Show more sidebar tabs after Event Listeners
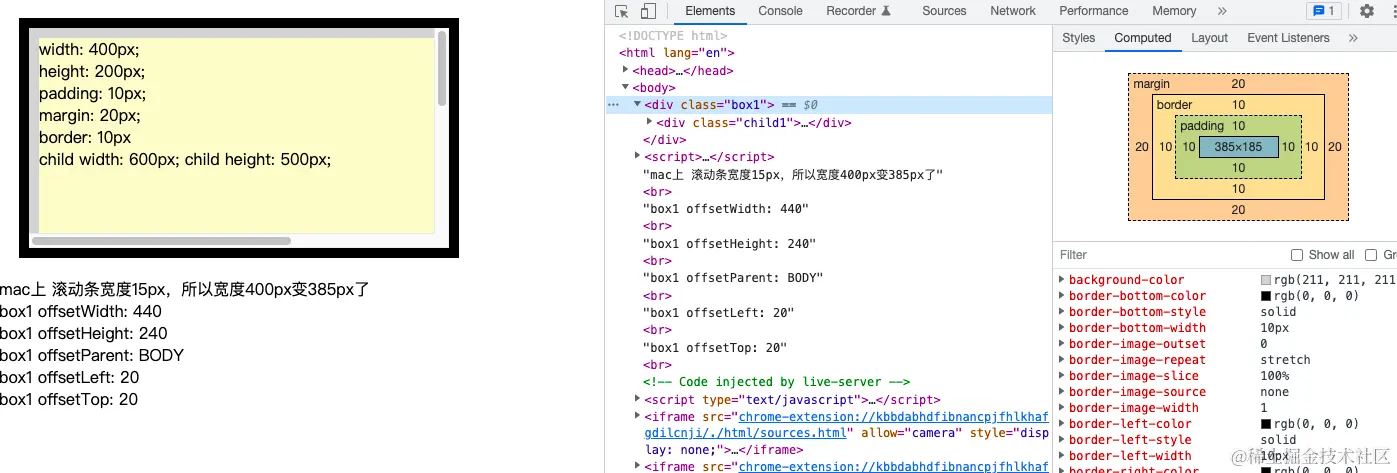 pos(1353,38)
